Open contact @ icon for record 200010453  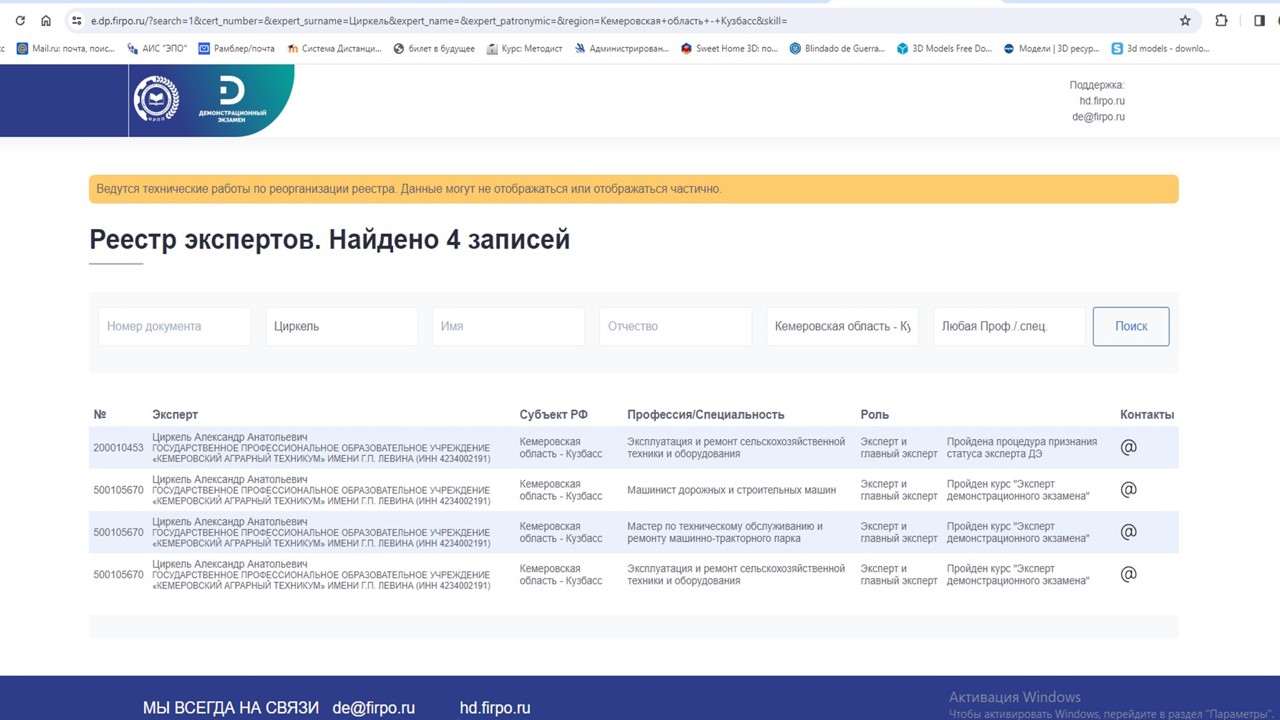pos(1128,447)
